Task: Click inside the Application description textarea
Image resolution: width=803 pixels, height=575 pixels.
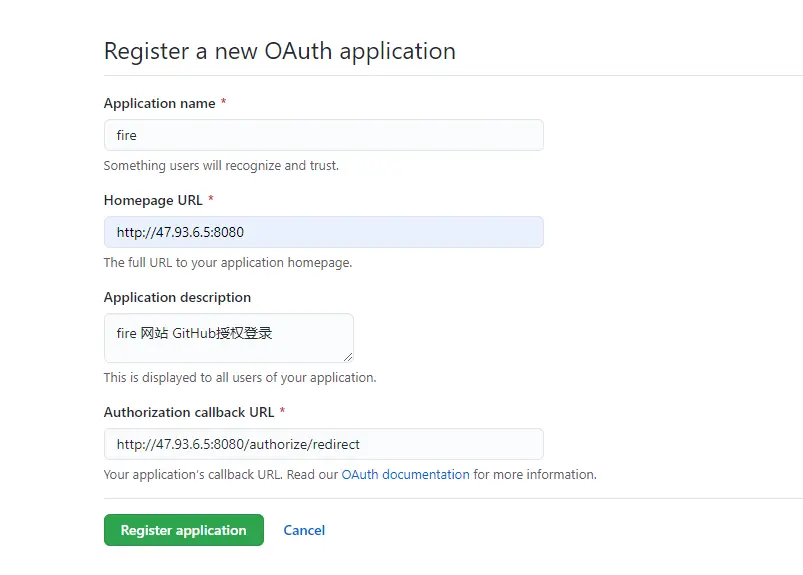Action: (228, 337)
